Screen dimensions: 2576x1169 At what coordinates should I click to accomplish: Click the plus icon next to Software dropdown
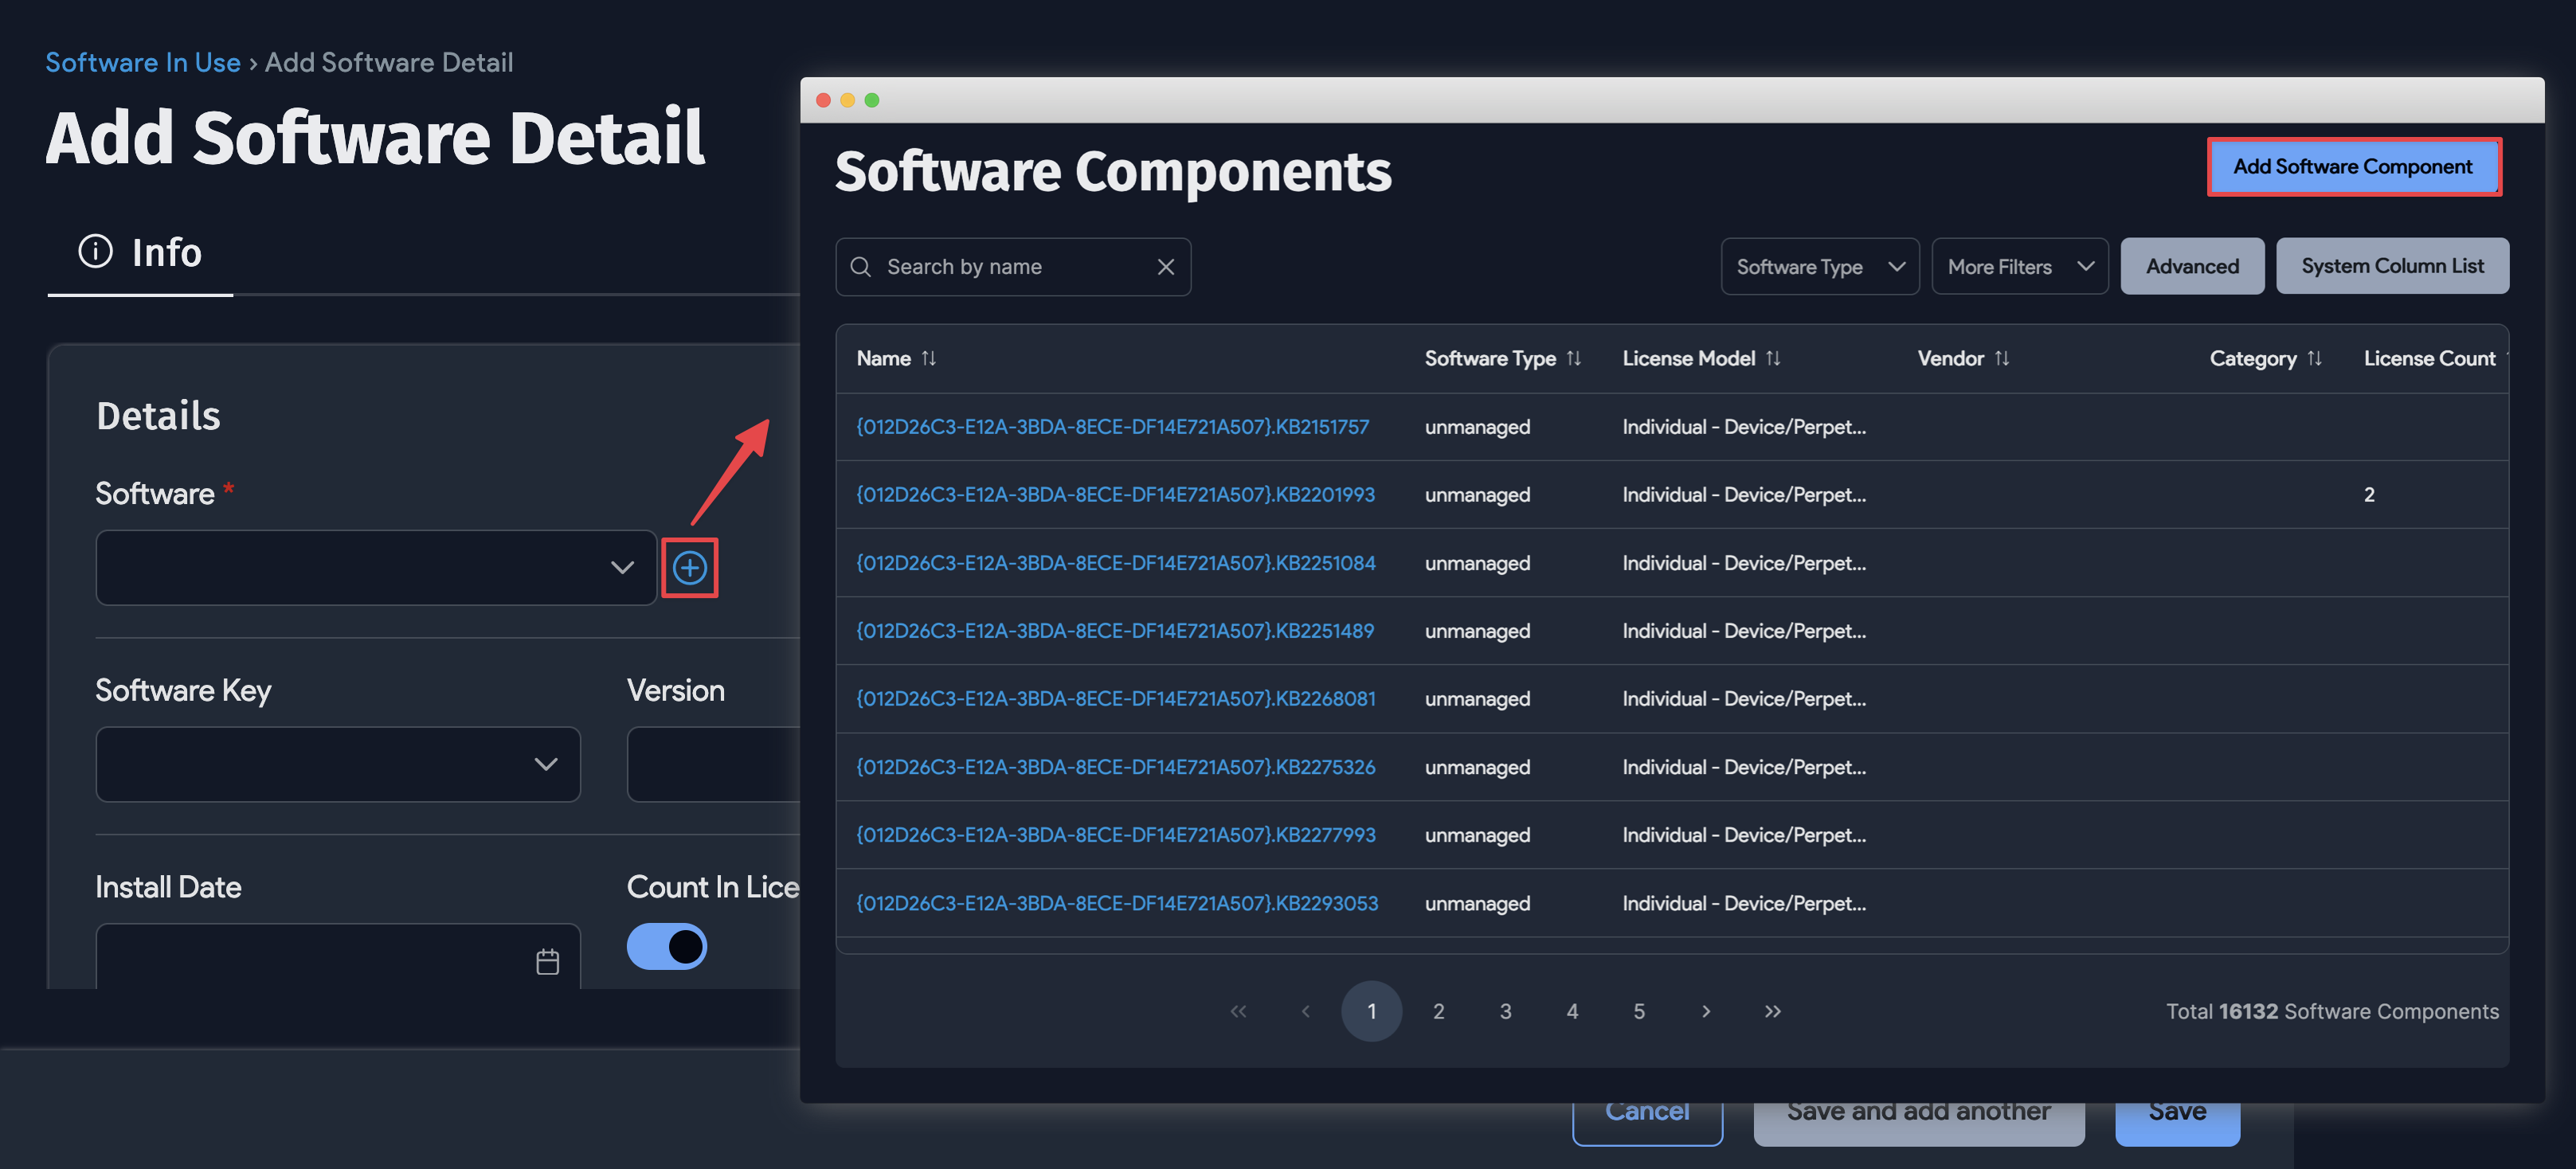(x=690, y=568)
